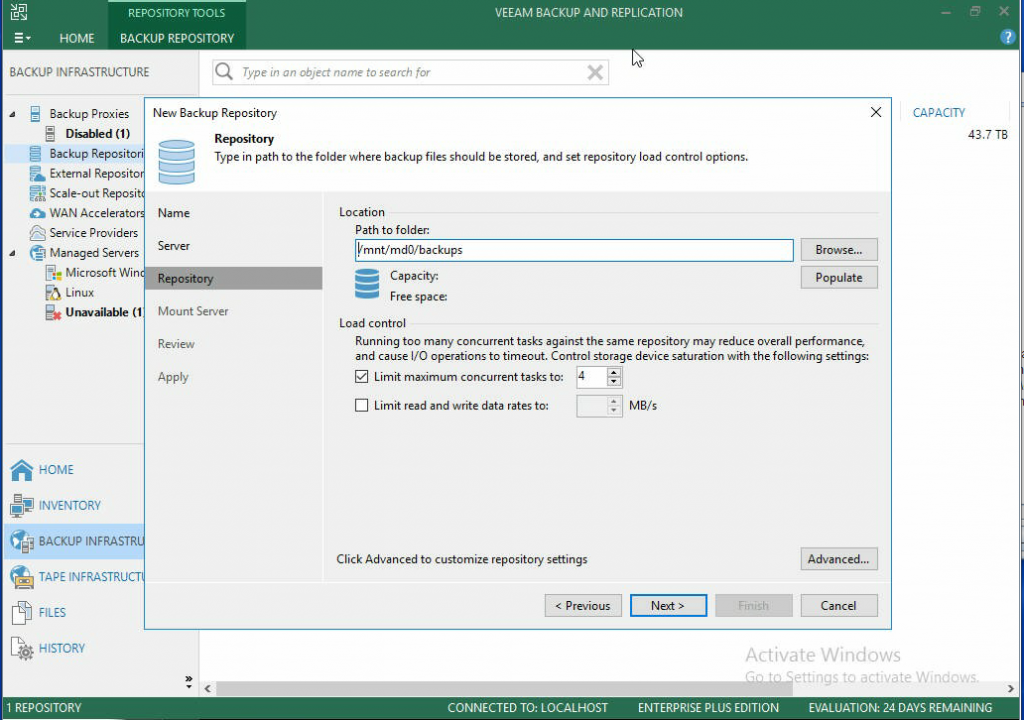This screenshot has height=720, width=1024.
Task: Click the WAN Accelerators cloud icon
Action: tap(38, 213)
